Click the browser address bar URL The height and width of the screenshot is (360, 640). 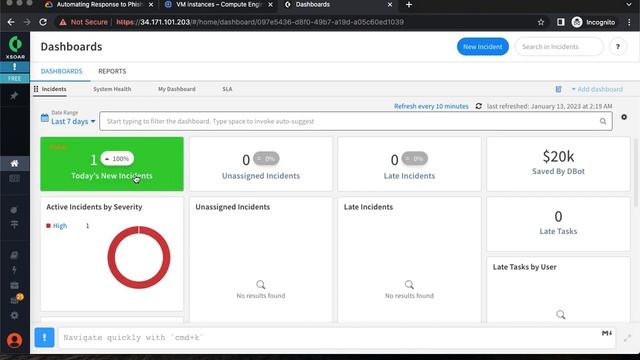pyautogui.click(x=260, y=22)
